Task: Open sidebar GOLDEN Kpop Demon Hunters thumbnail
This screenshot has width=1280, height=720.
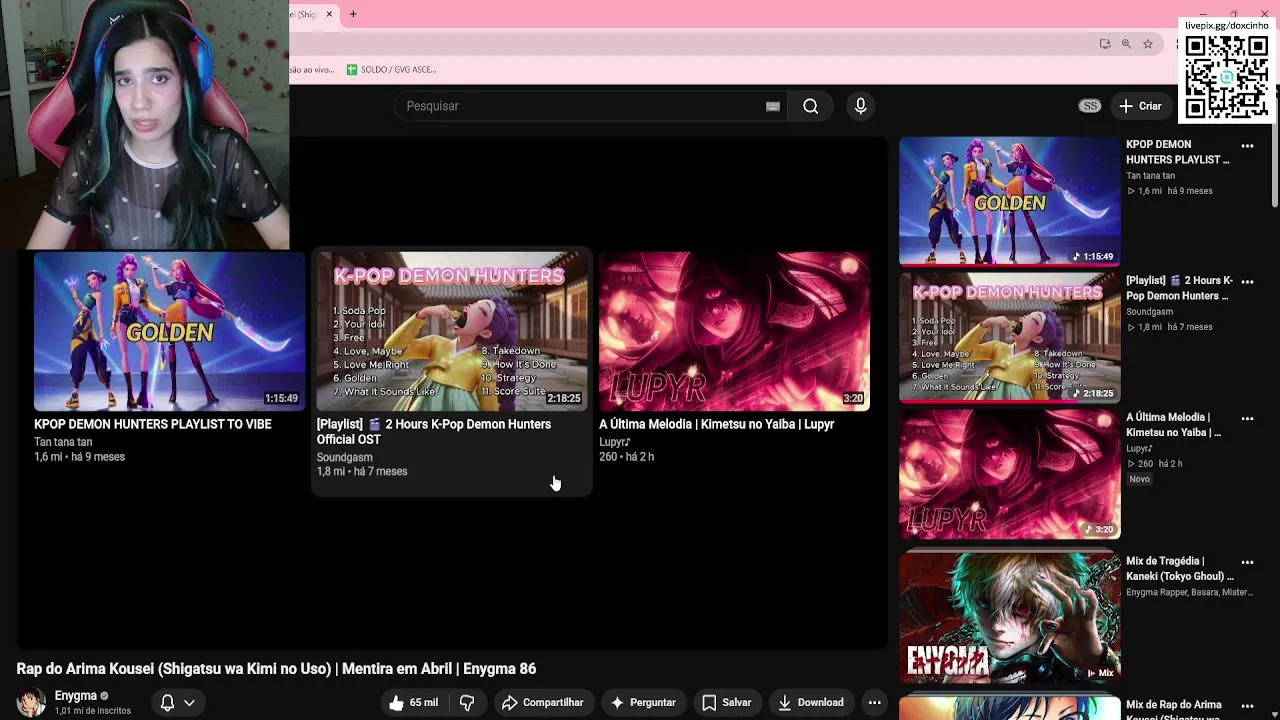Action: coord(1010,201)
